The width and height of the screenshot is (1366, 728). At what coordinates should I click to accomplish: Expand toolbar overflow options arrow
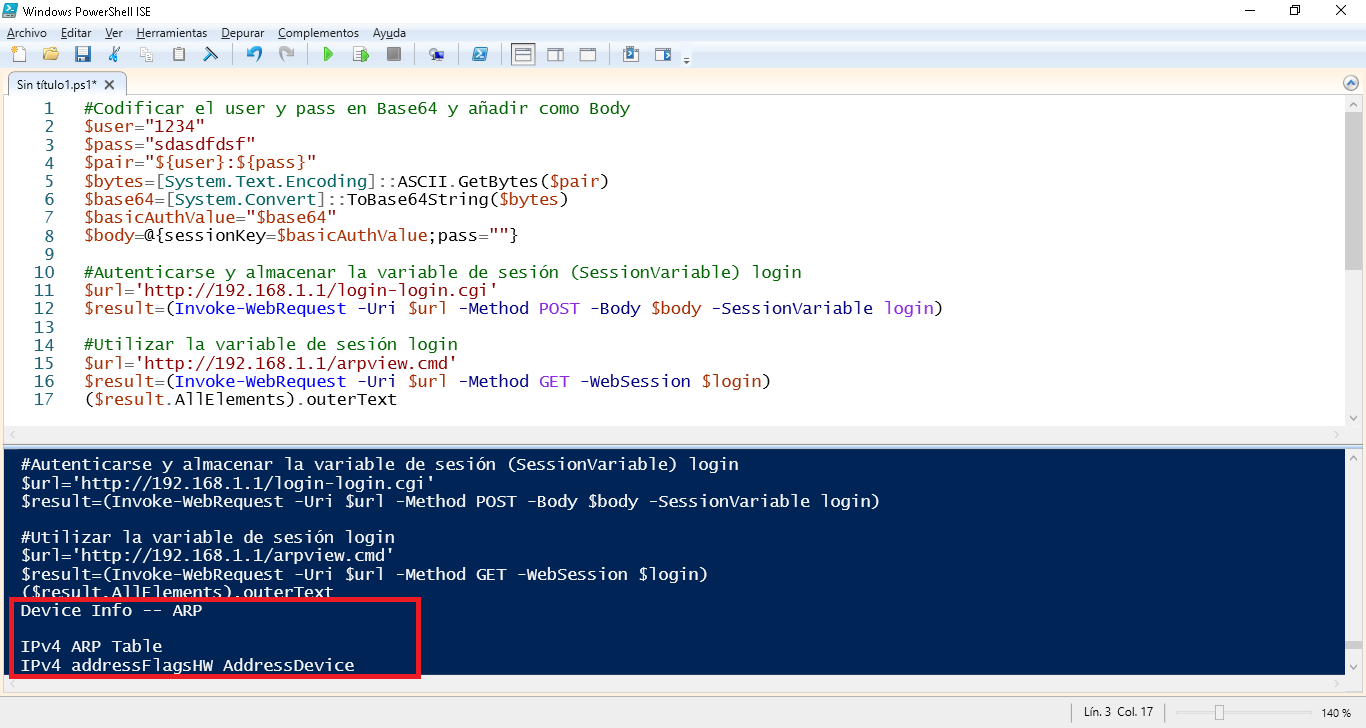coord(686,61)
